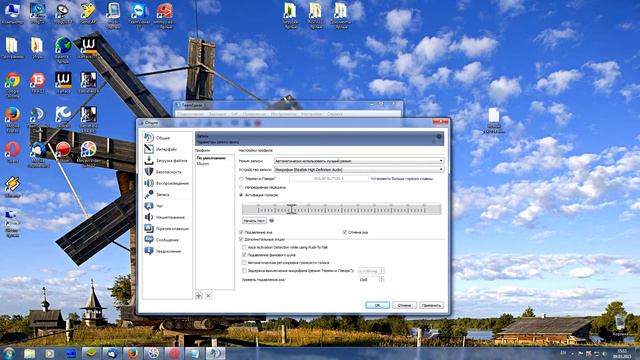Image resolution: width=640 pixels, height=360 pixels.
Task: Open the Recycle Bin on the desktop
Action: 620,325
